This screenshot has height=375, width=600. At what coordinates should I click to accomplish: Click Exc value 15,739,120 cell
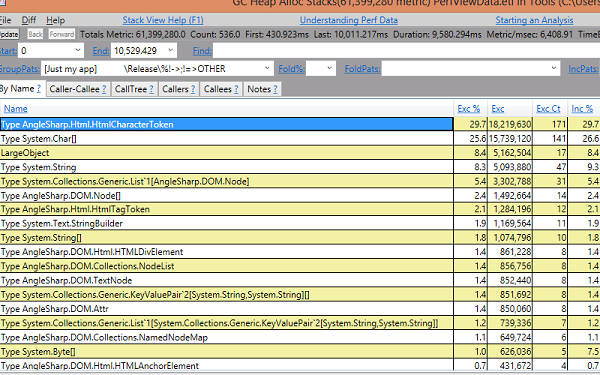tap(510, 139)
